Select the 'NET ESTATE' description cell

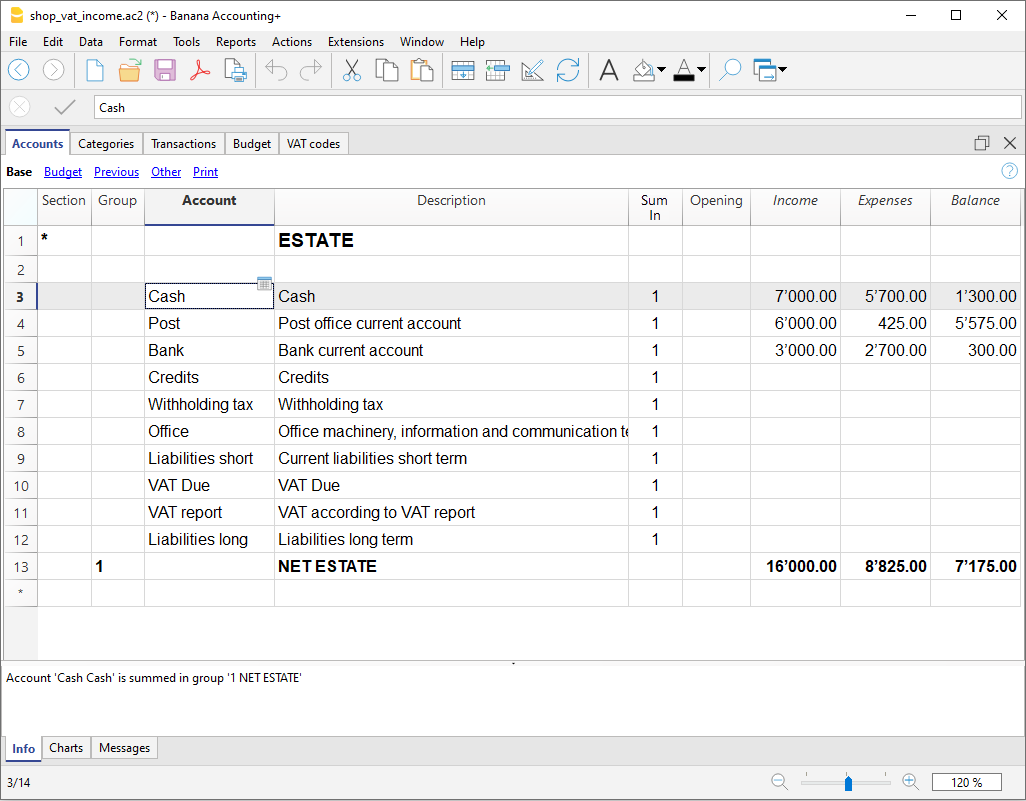451,566
